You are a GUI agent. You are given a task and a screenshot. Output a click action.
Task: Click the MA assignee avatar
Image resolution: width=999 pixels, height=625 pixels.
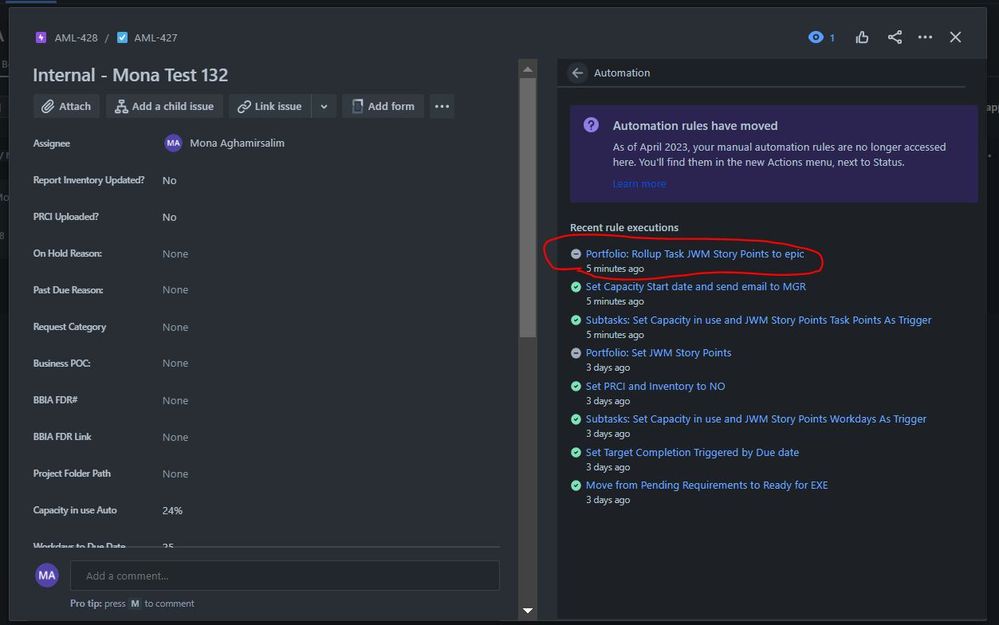(173, 143)
